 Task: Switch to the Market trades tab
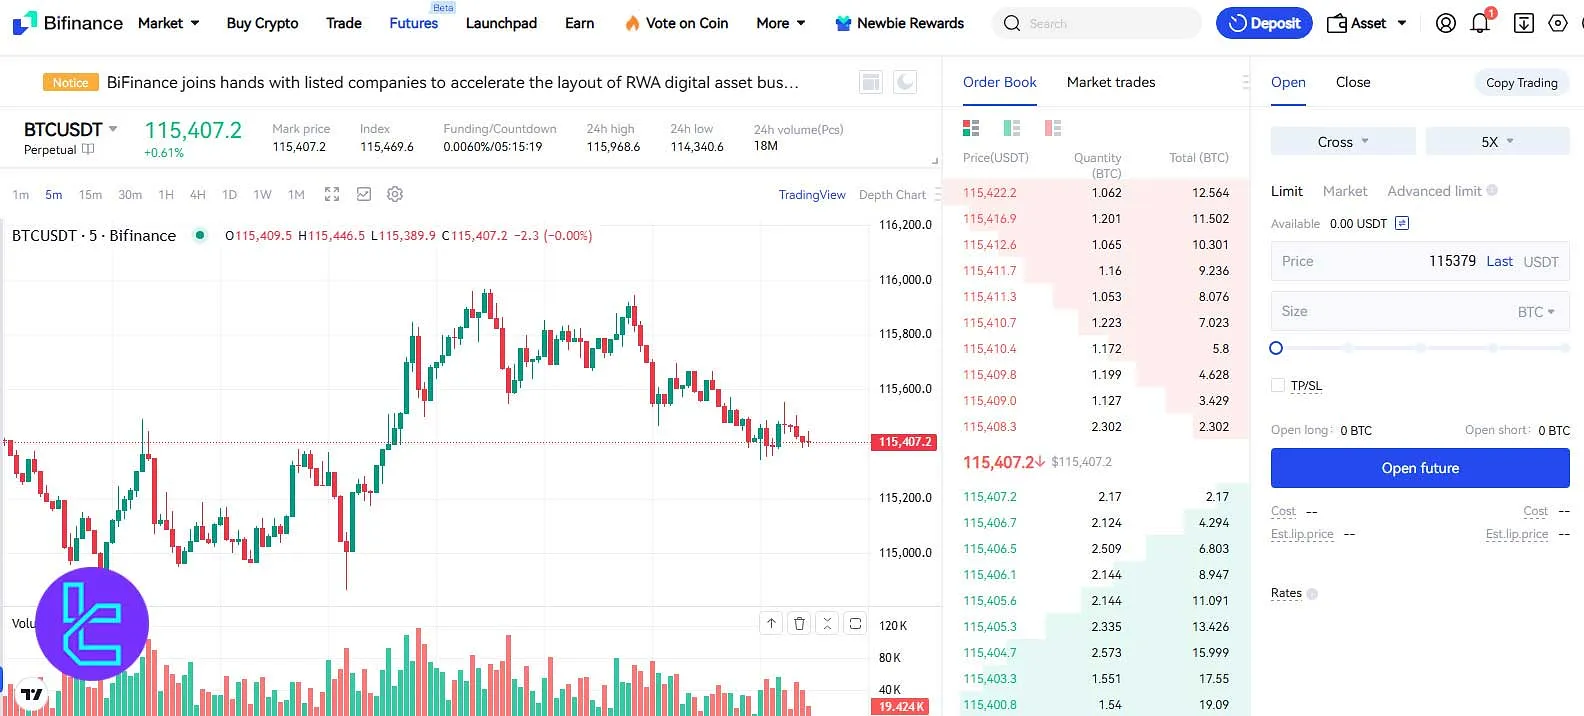click(x=1110, y=82)
